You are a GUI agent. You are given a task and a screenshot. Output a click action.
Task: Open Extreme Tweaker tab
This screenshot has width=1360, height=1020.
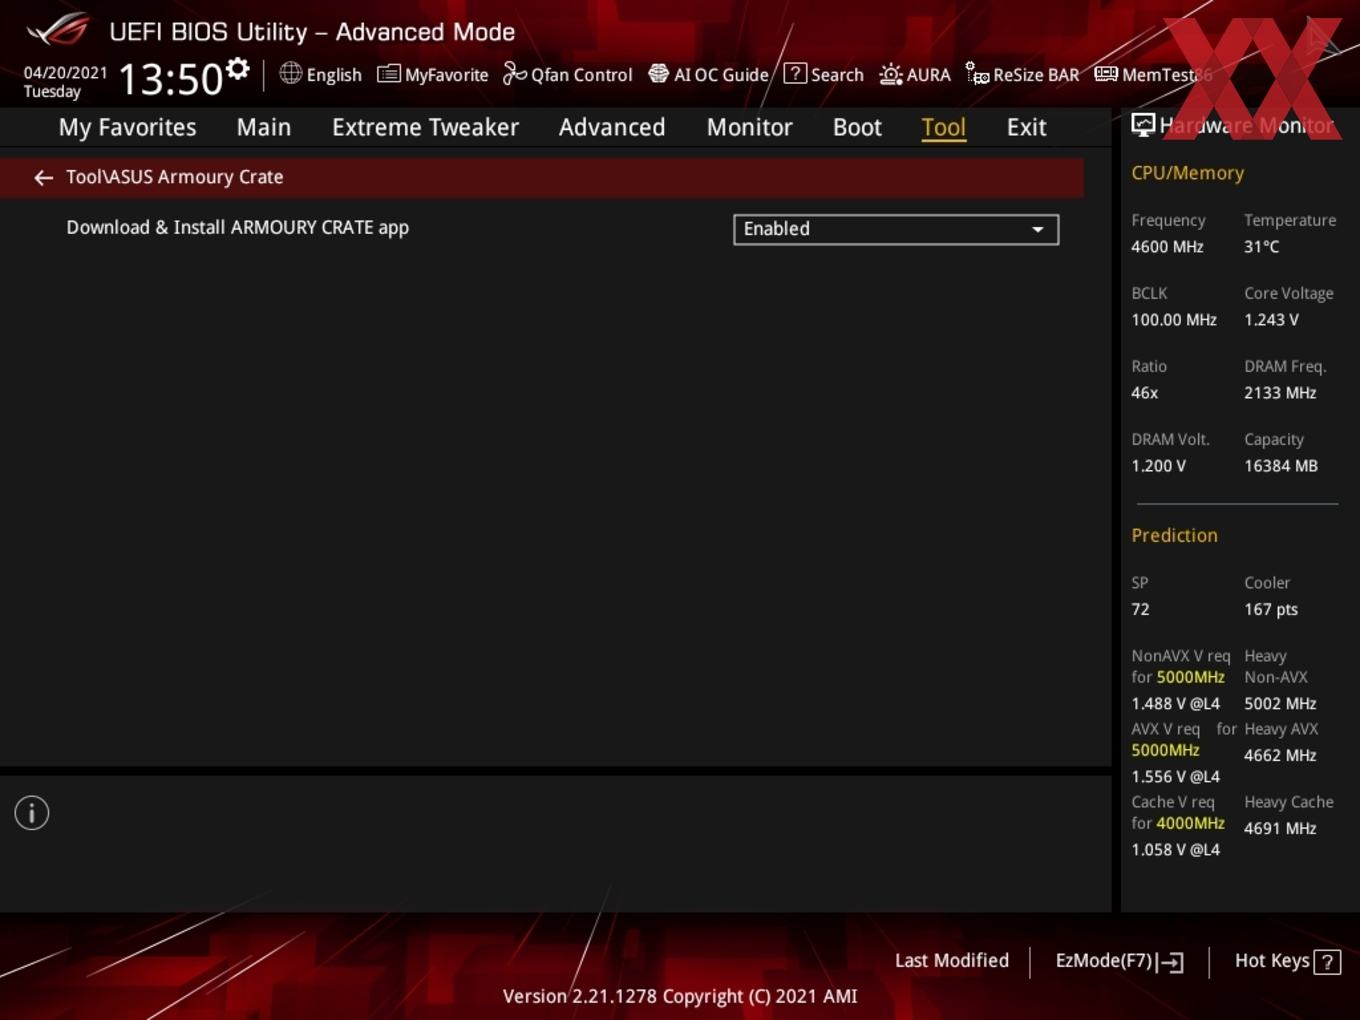425,127
